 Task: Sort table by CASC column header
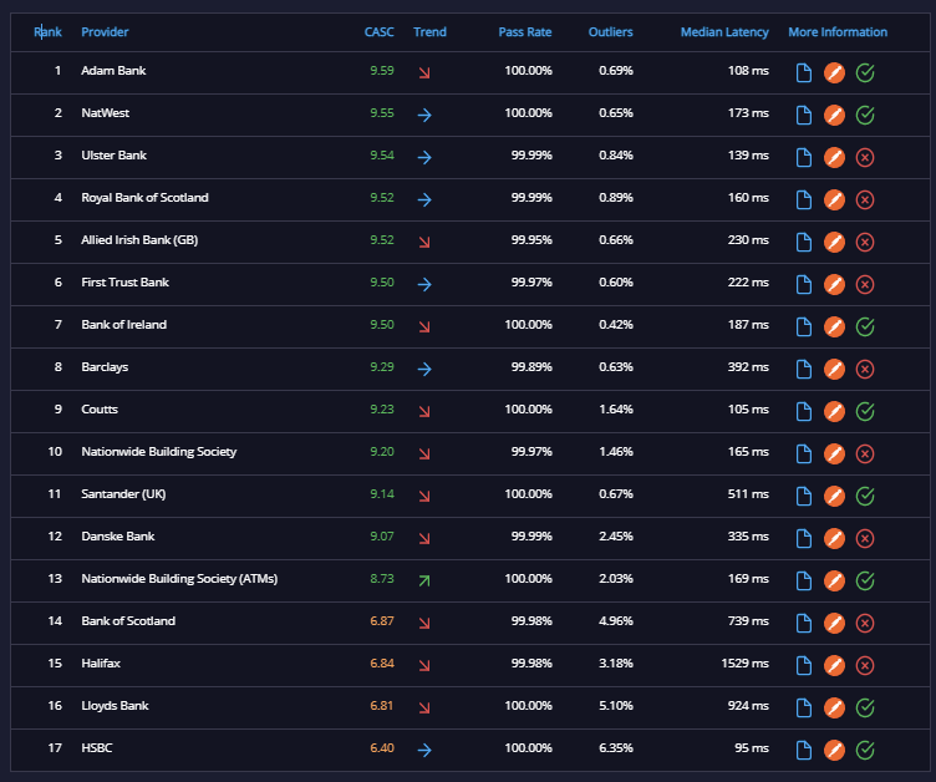379,32
